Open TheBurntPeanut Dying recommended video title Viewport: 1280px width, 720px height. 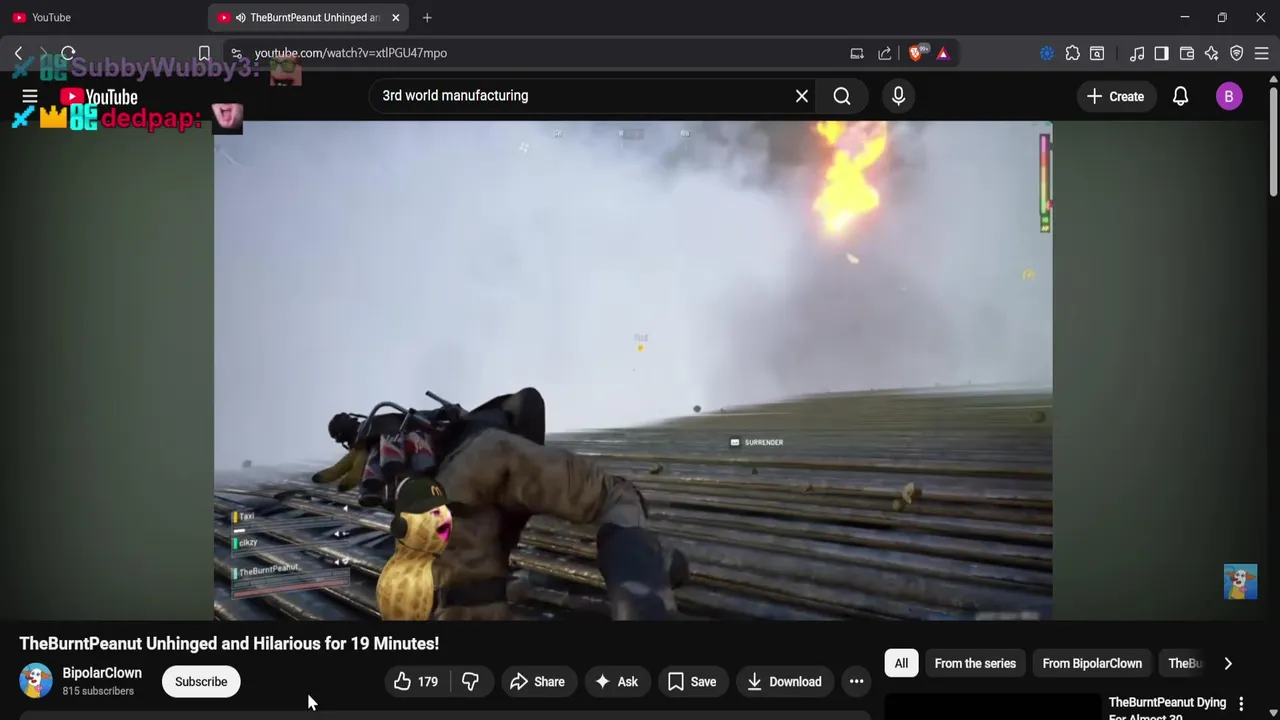pyautogui.click(x=1167, y=709)
